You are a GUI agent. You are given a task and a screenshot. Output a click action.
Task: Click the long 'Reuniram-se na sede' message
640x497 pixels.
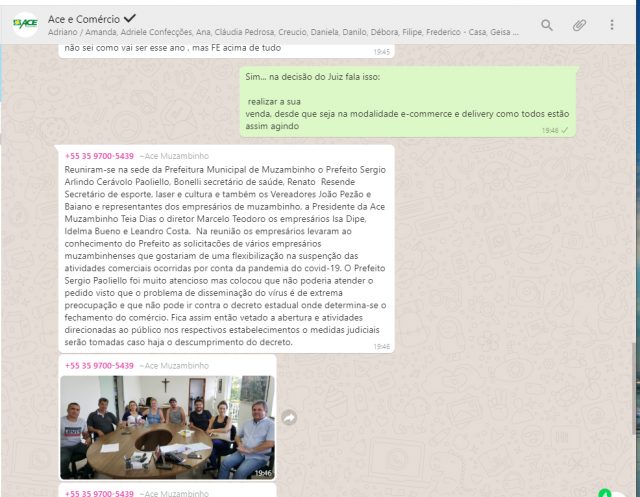pyautogui.click(x=225, y=256)
